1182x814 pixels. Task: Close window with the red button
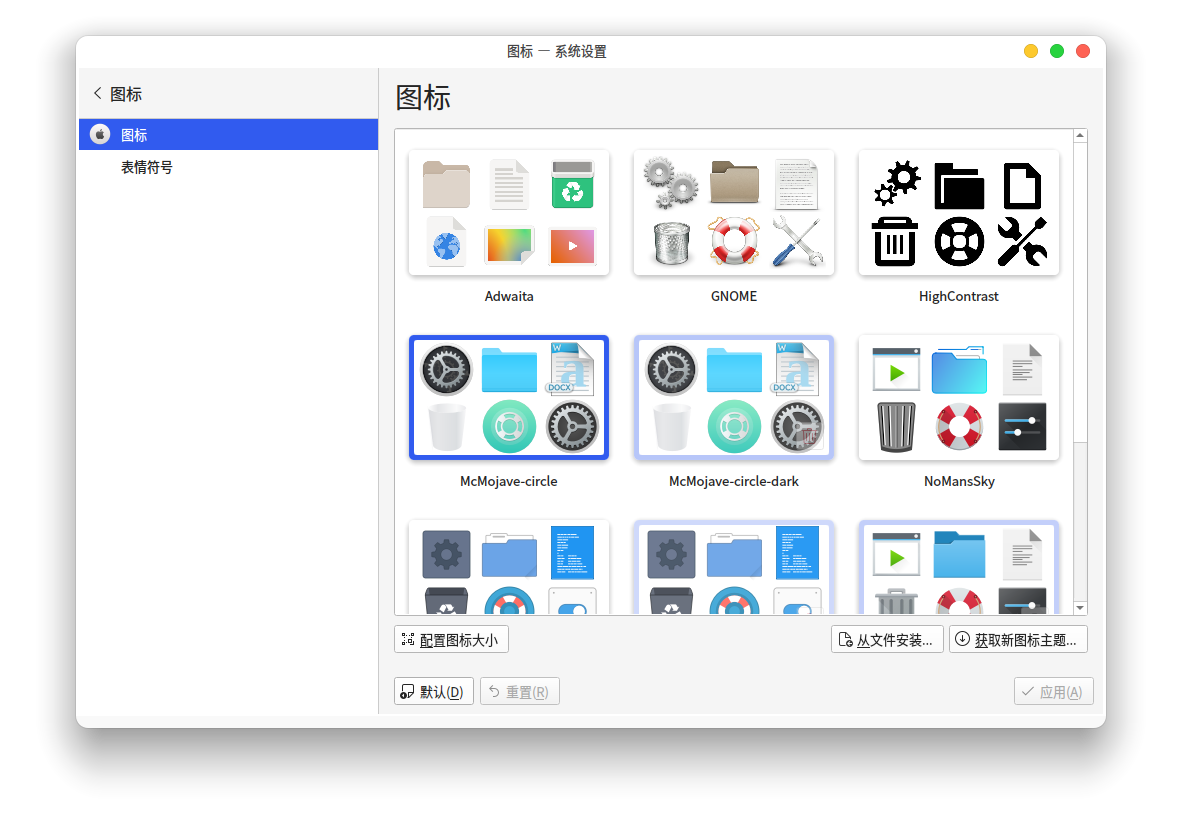click(1082, 51)
